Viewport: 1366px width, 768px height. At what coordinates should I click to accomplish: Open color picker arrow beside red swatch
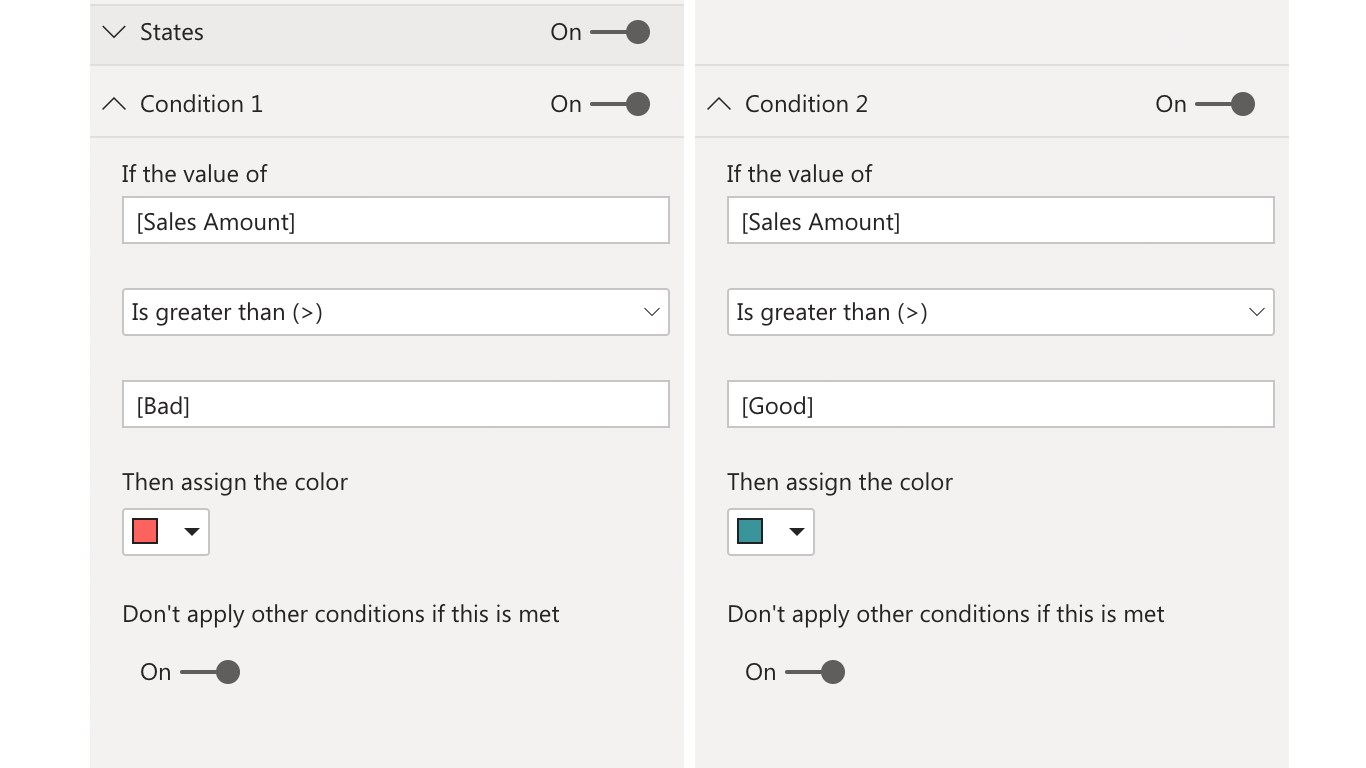[192, 532]
